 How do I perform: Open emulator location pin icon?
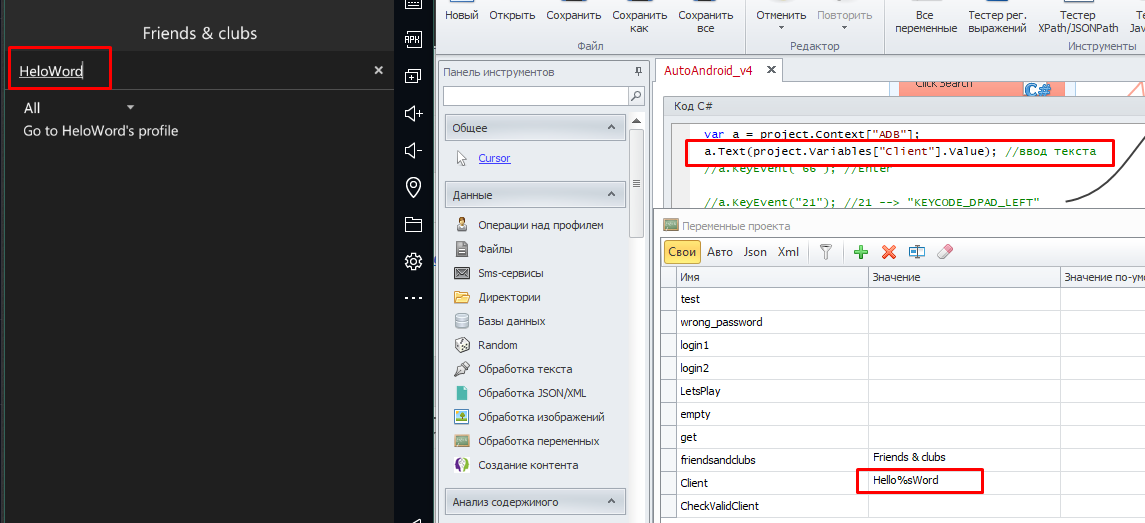click(413, 187)
